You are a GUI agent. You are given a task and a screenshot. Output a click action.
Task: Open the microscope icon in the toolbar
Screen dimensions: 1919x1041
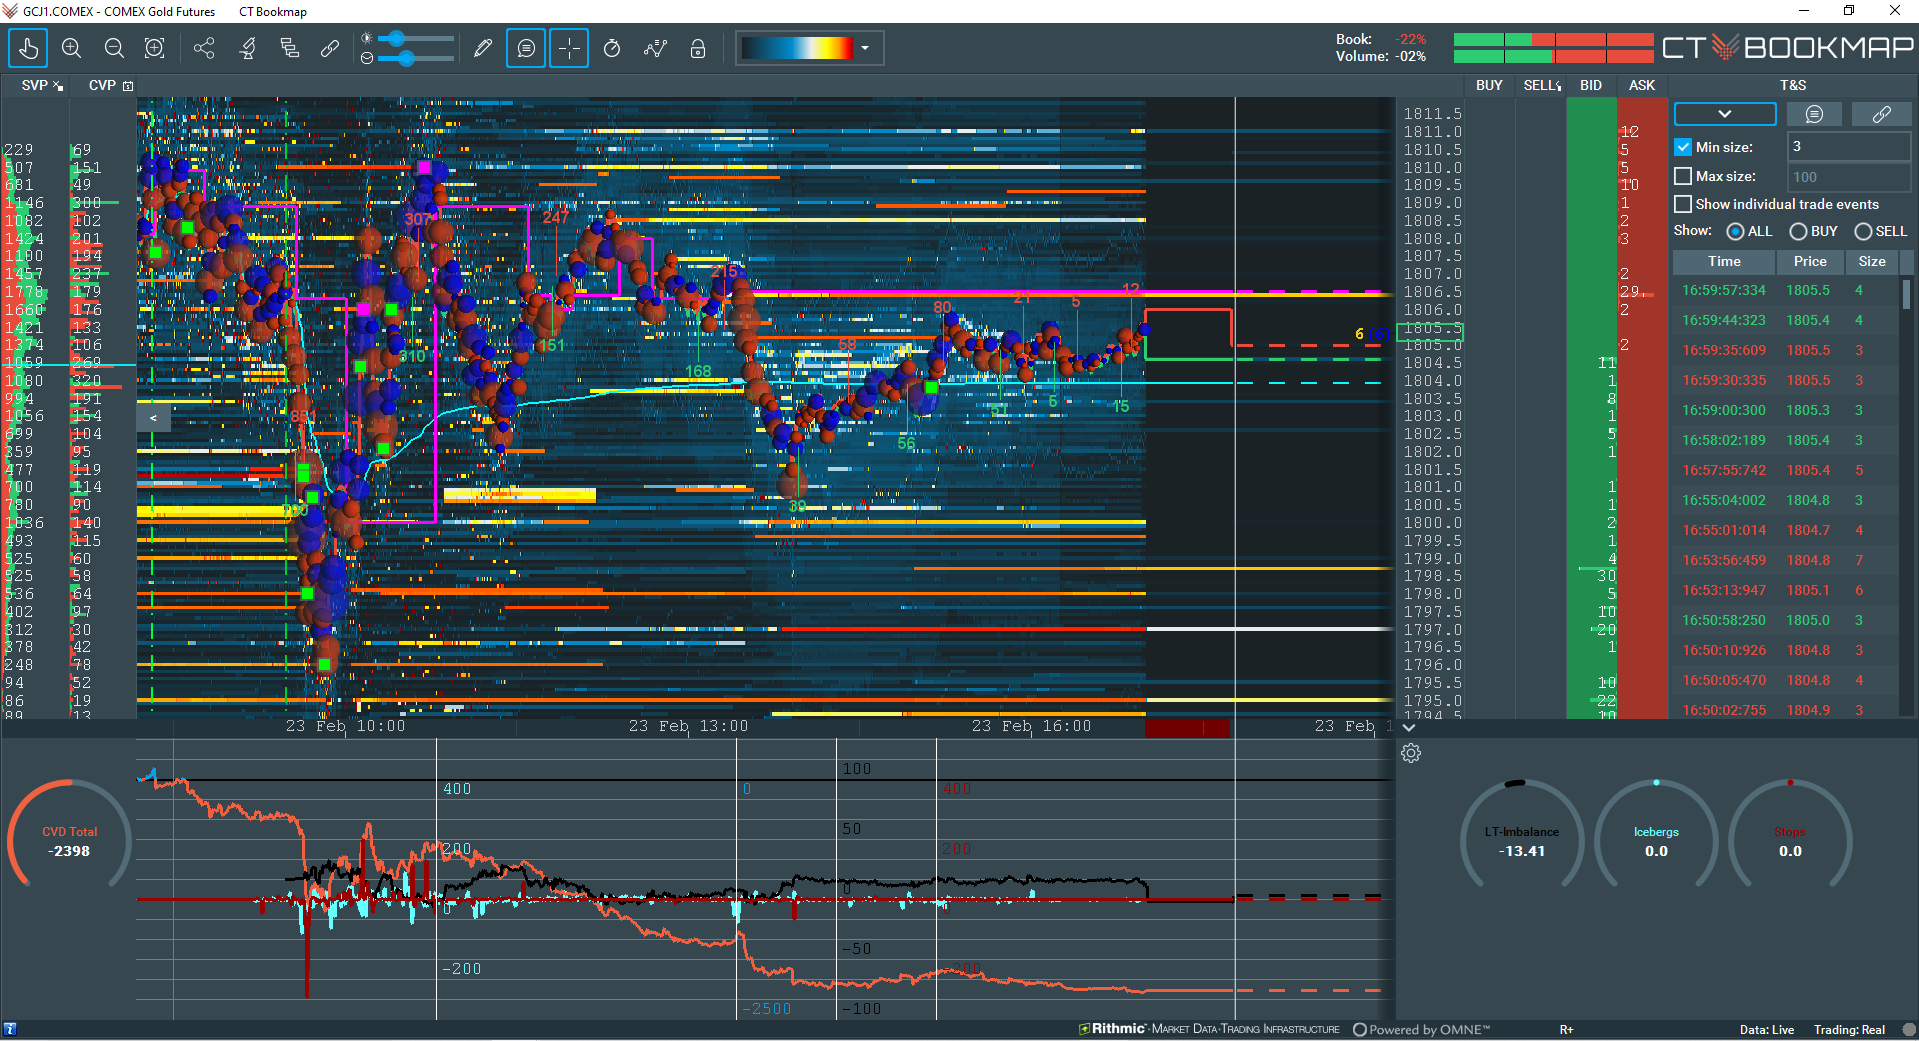[247, 48]
